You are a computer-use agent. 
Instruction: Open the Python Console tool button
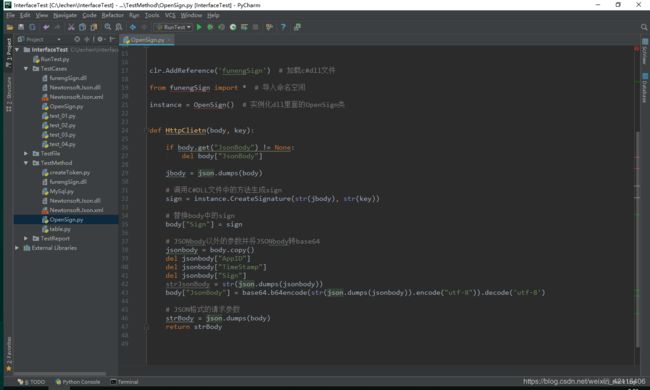(x=78, y=382)
